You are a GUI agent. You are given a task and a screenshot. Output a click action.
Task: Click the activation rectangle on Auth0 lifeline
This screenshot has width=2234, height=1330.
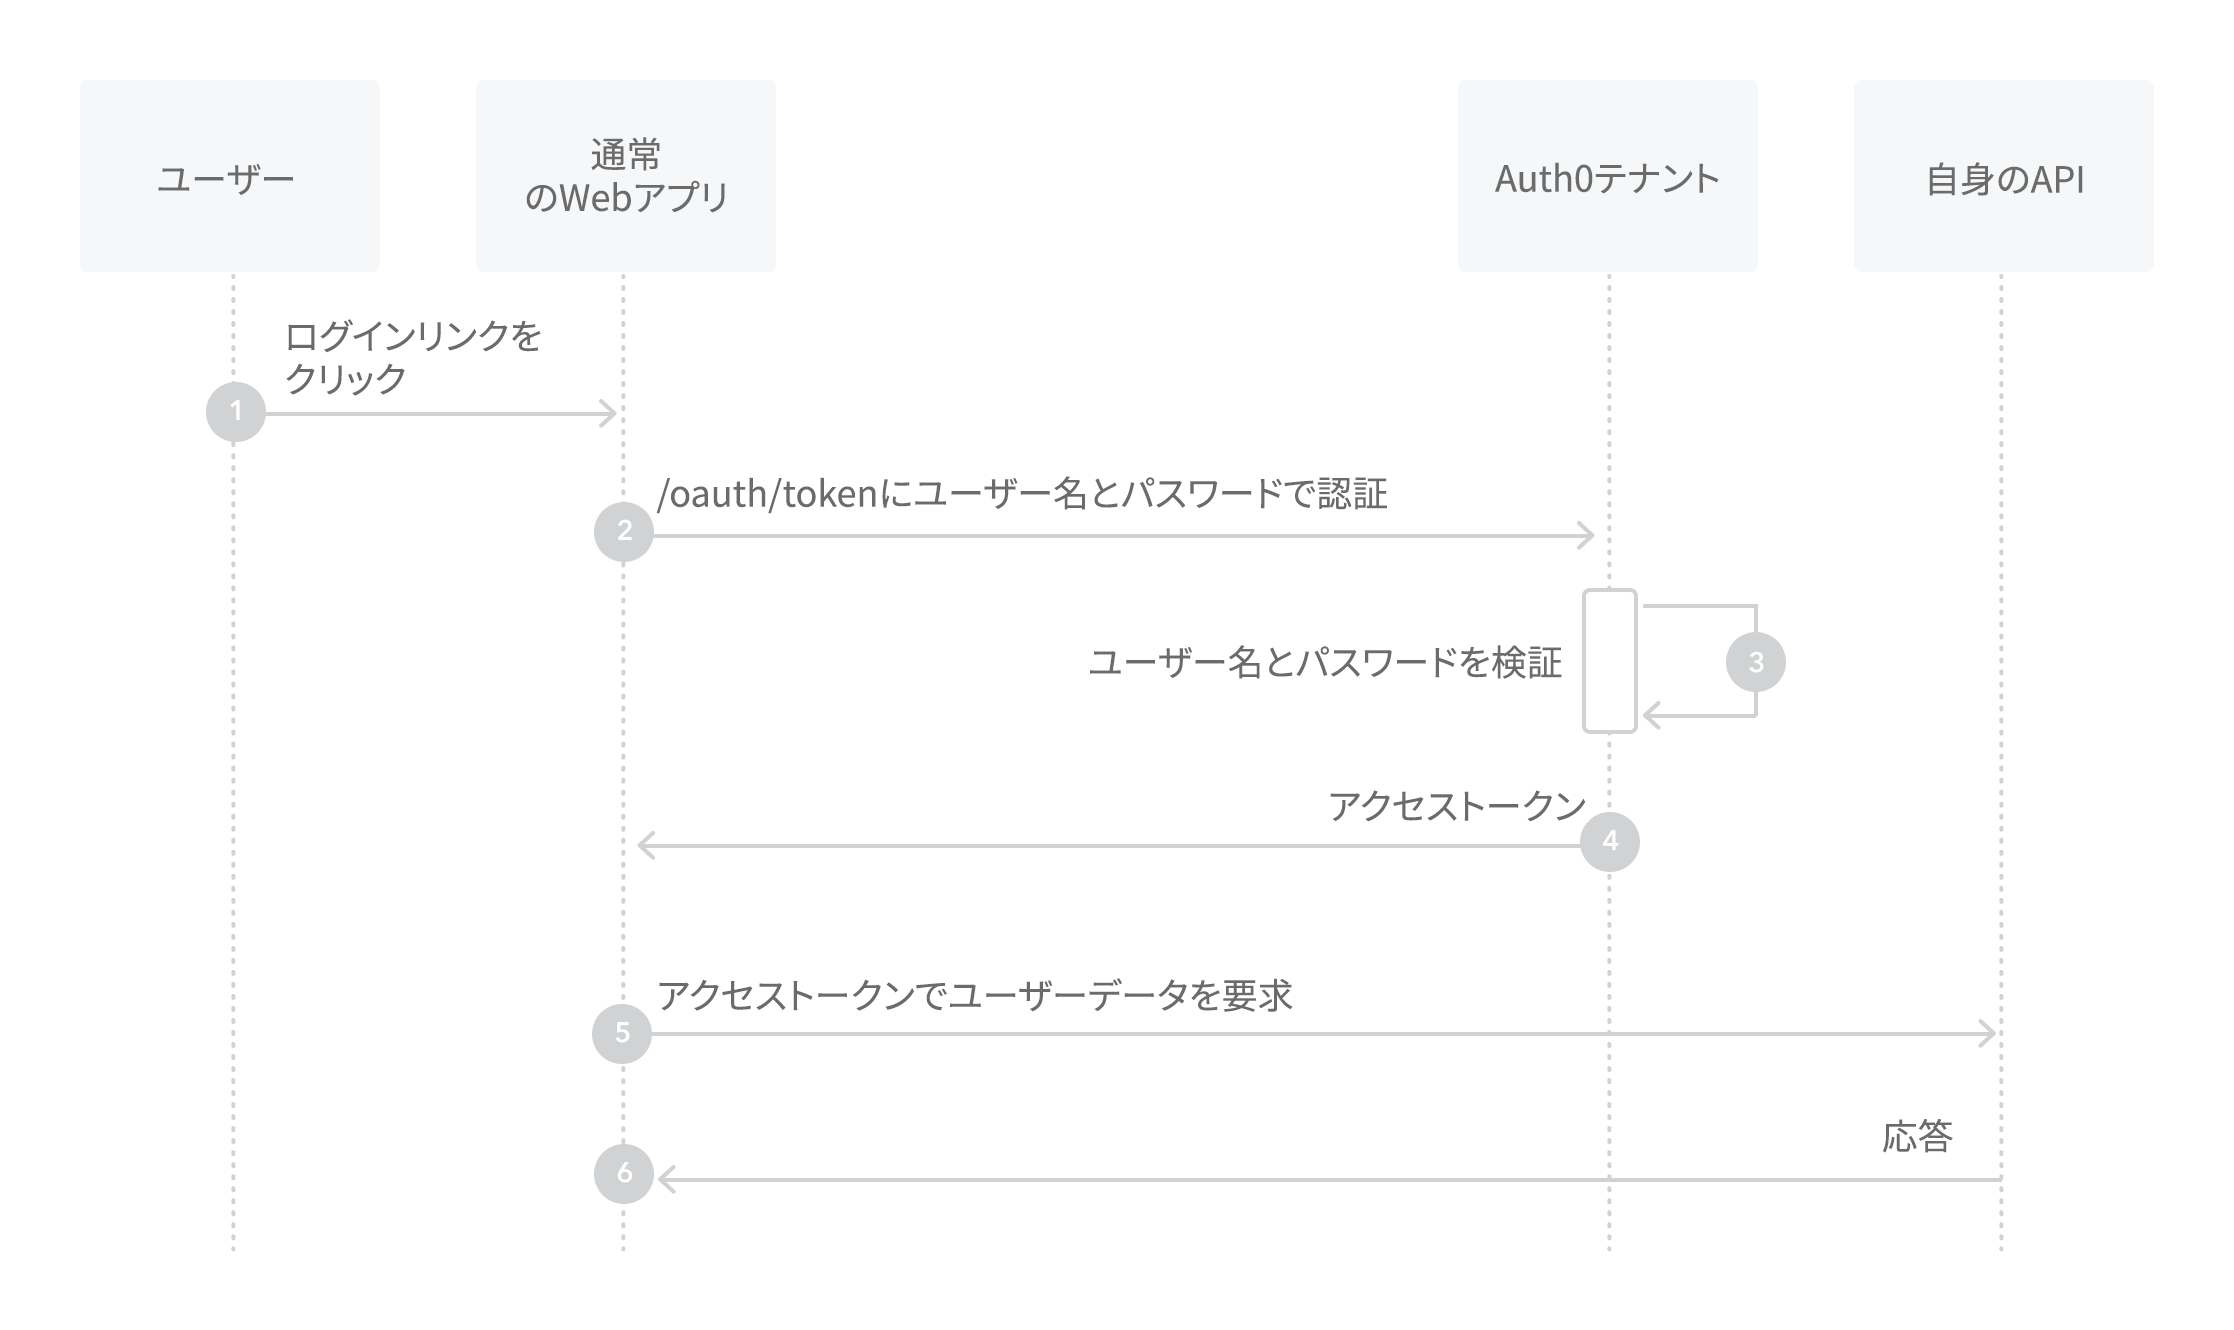tap(1610, 661)
